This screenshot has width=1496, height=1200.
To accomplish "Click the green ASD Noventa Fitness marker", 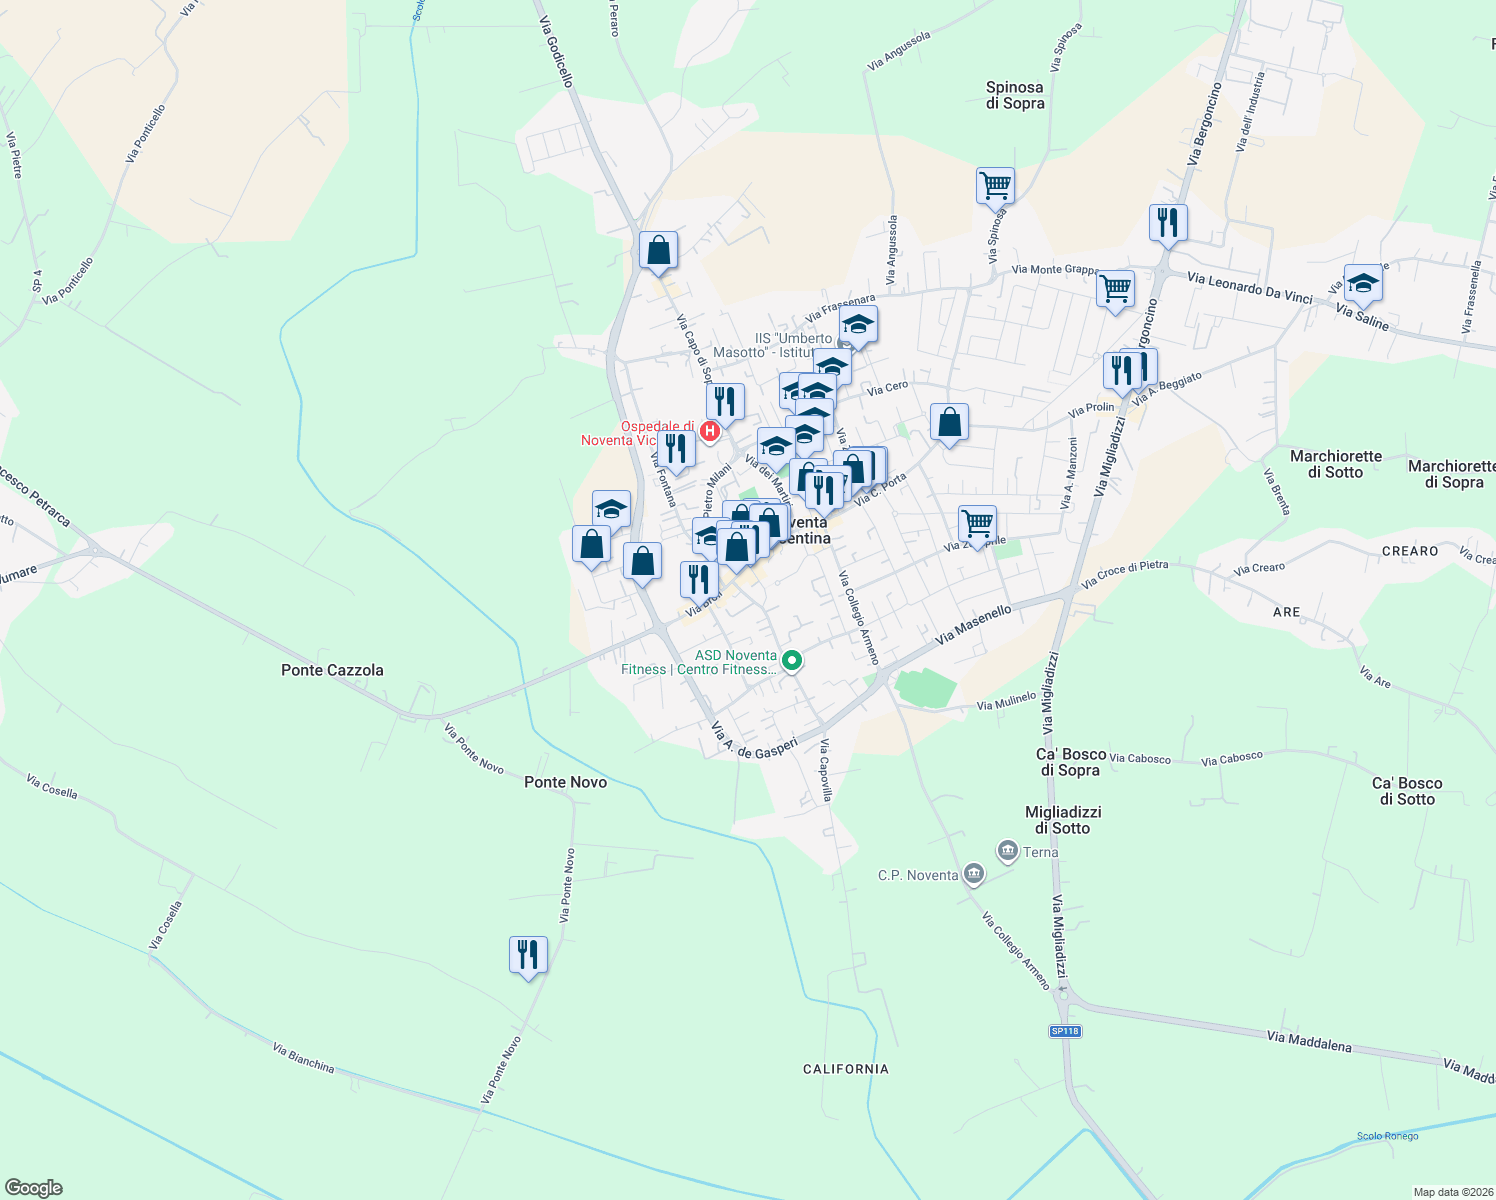I will [791, 661].
